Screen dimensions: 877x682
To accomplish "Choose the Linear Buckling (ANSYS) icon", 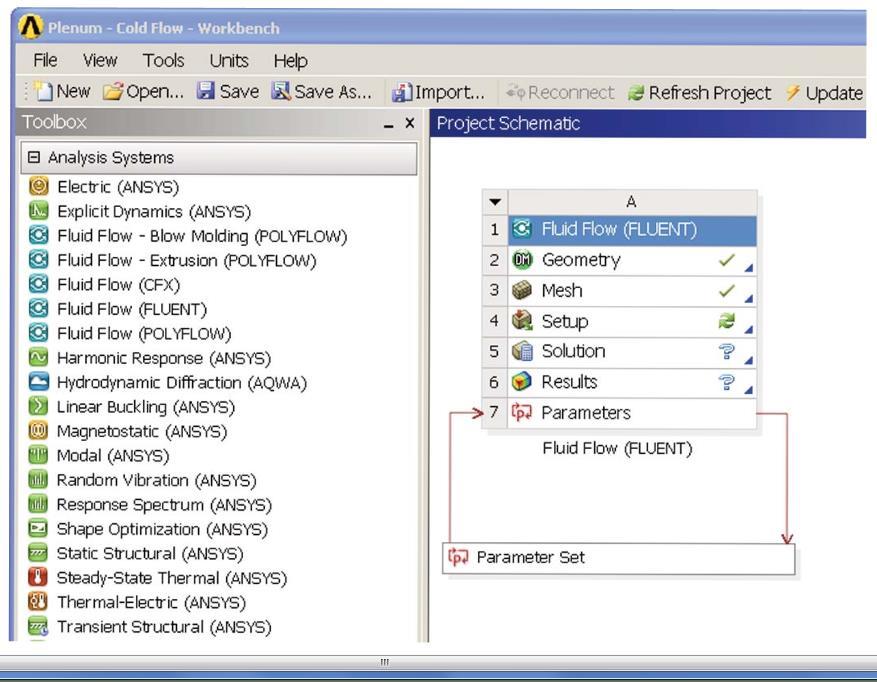I will pos(39,406).
